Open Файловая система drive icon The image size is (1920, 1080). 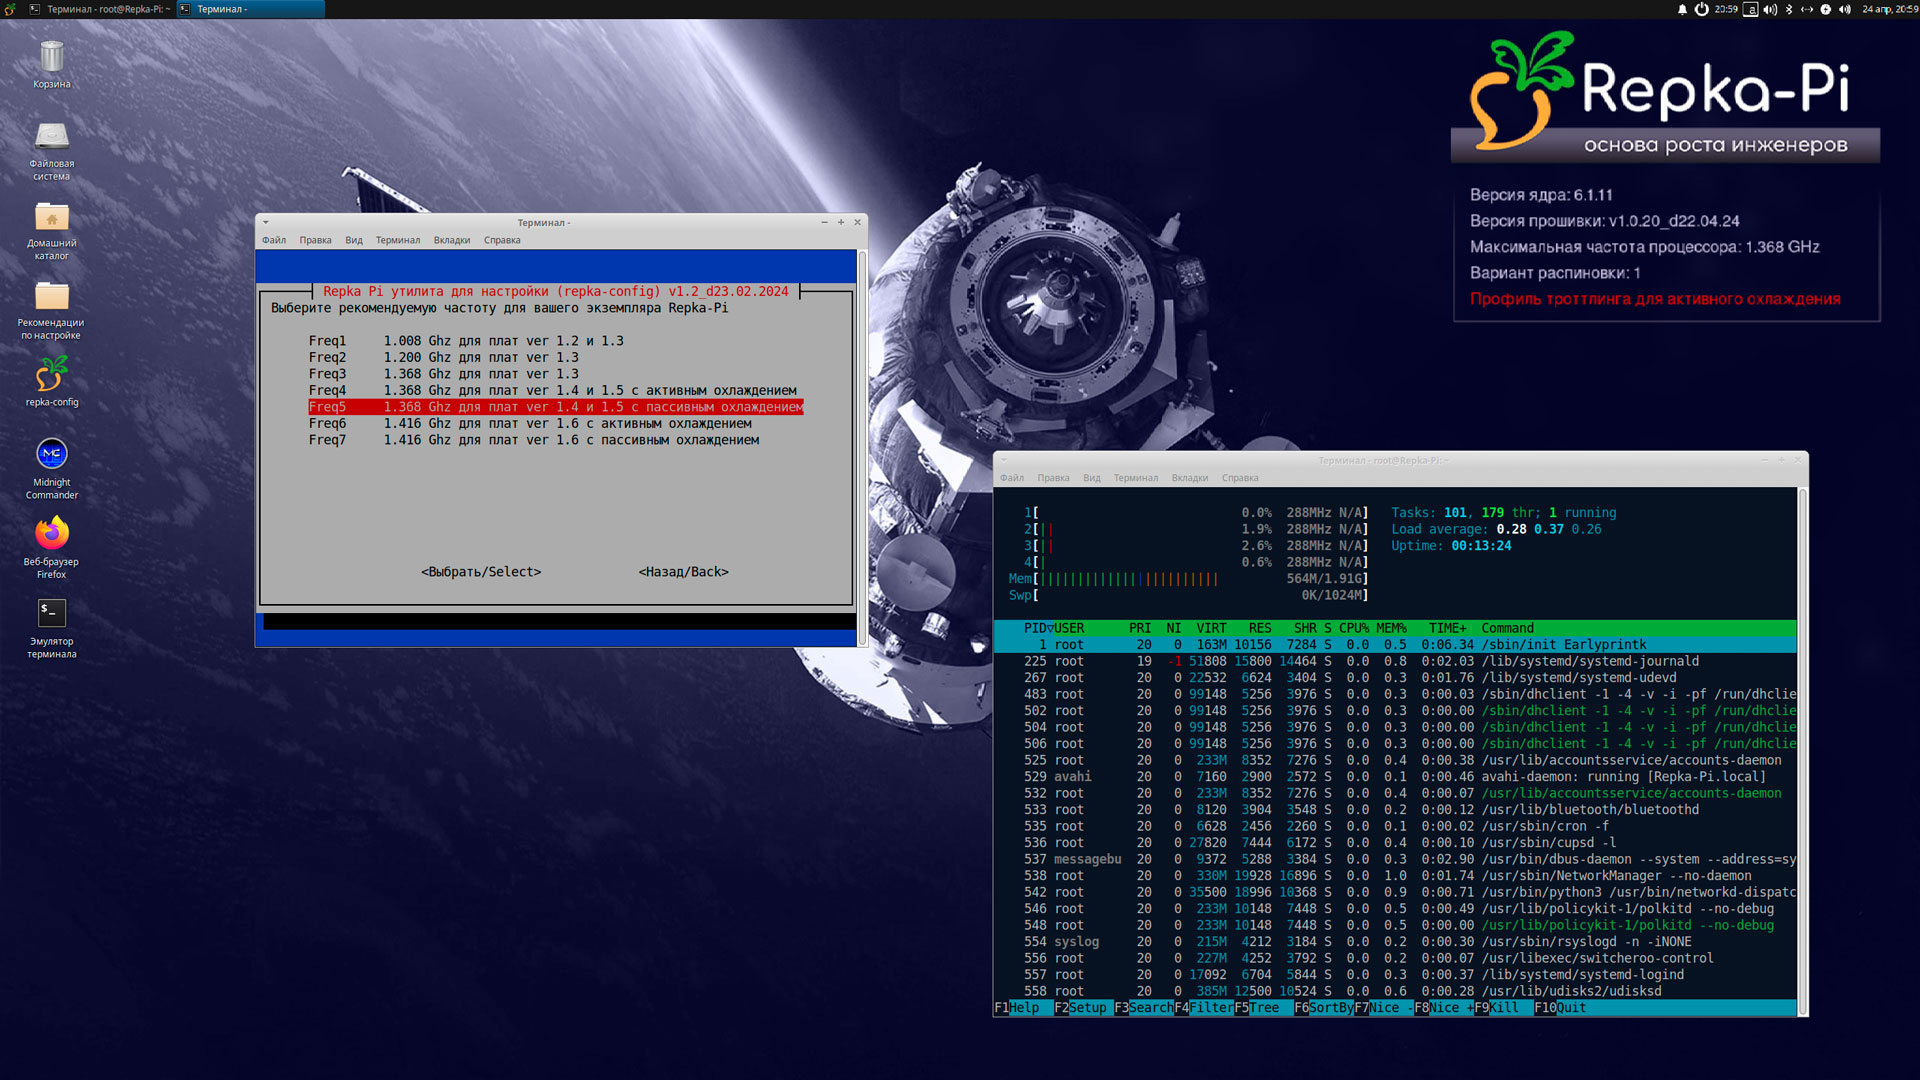[x=52, y=136]
